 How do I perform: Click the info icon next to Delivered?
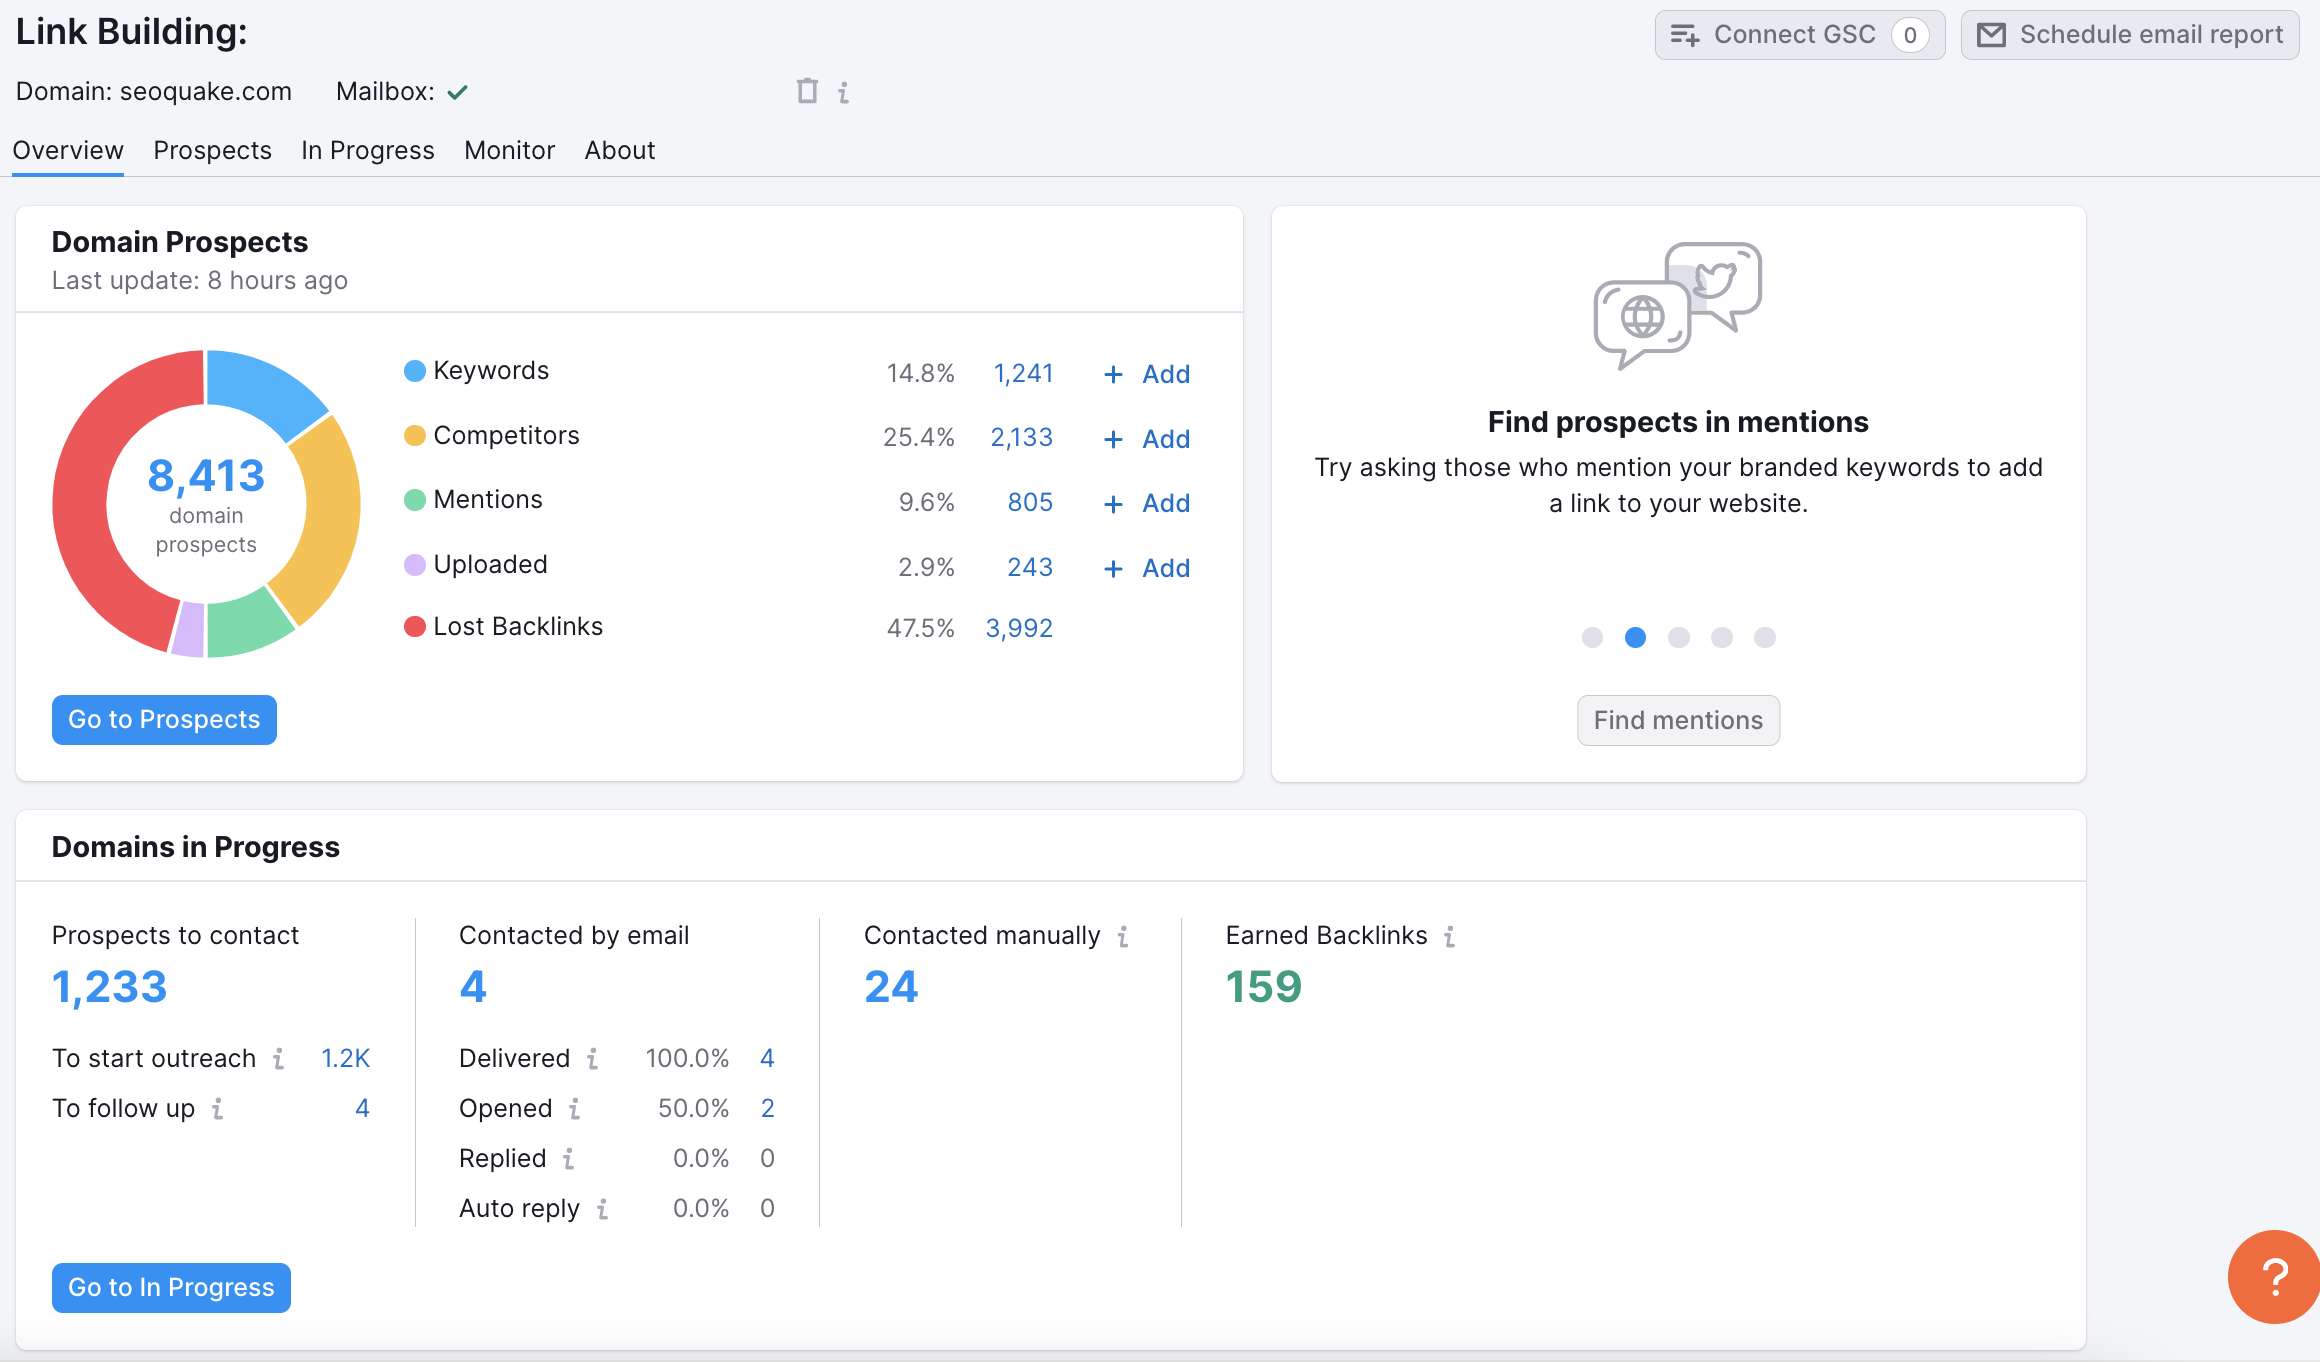593,1058
